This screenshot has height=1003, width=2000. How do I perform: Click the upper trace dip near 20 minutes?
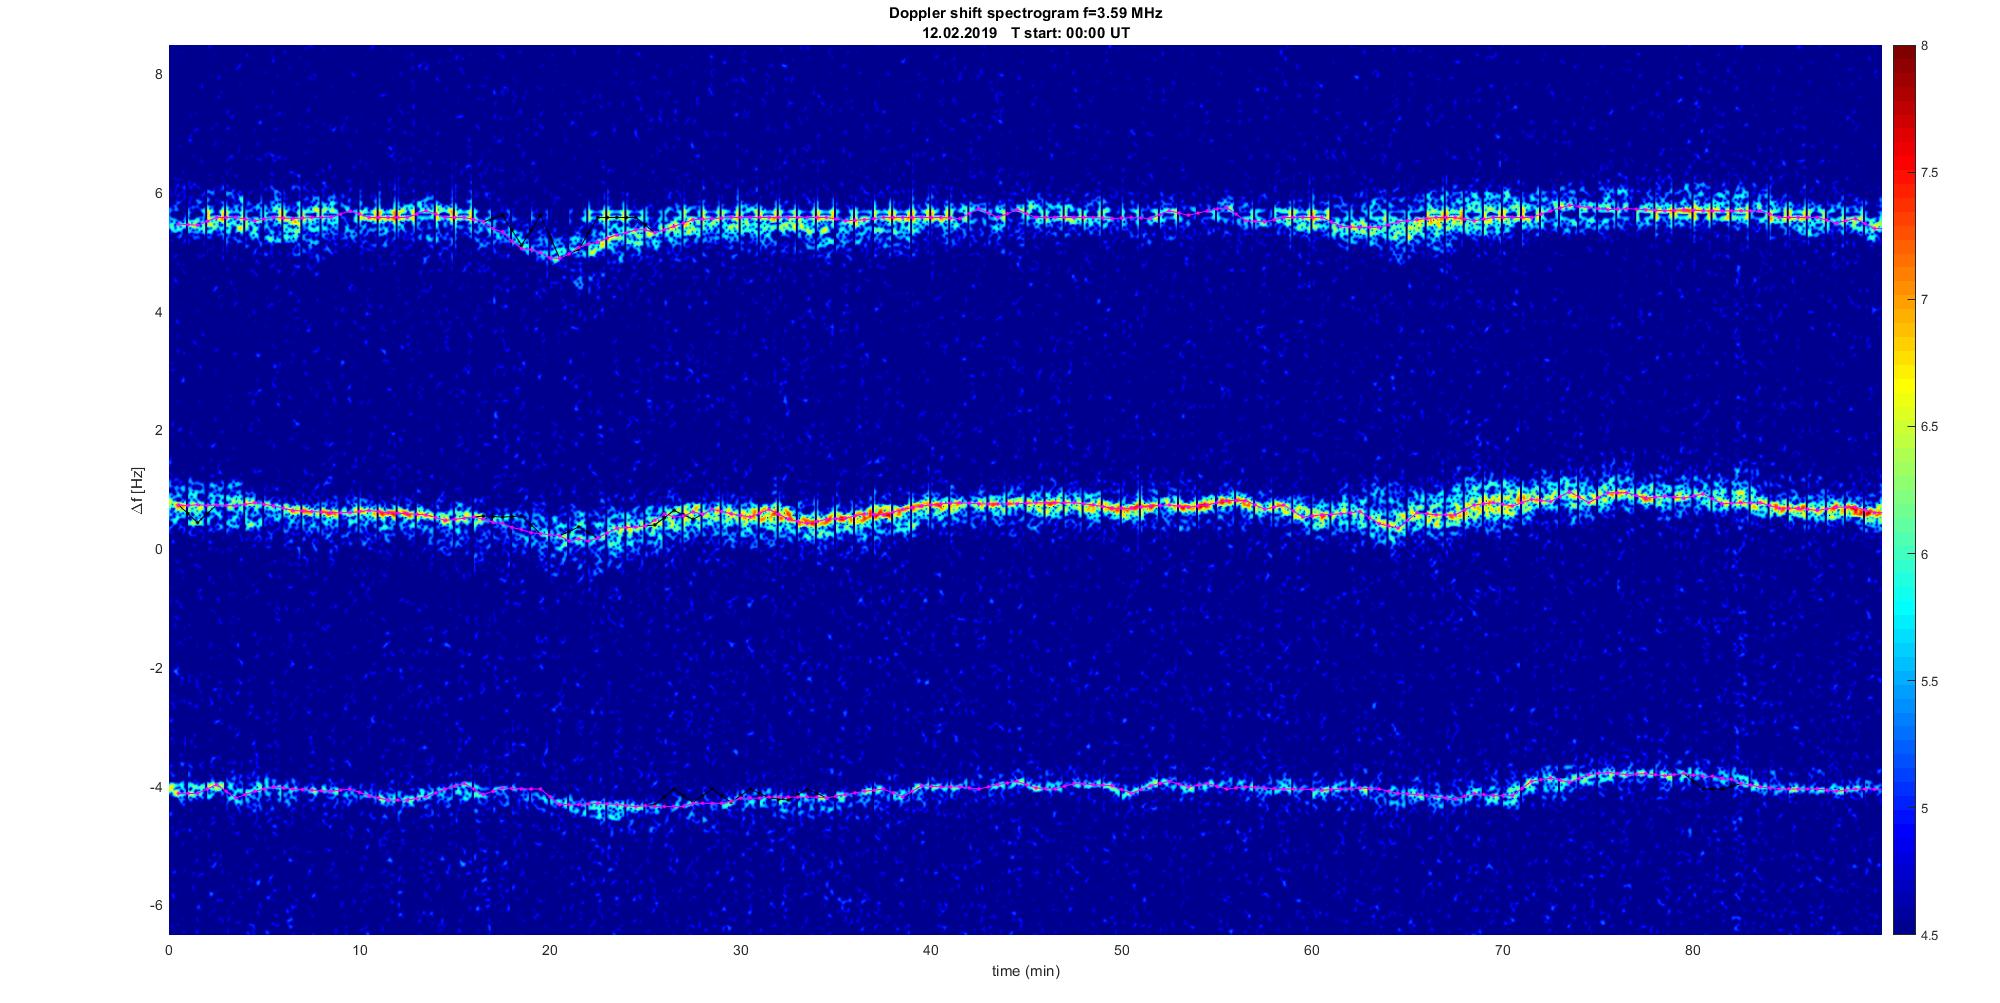[555, 257]
